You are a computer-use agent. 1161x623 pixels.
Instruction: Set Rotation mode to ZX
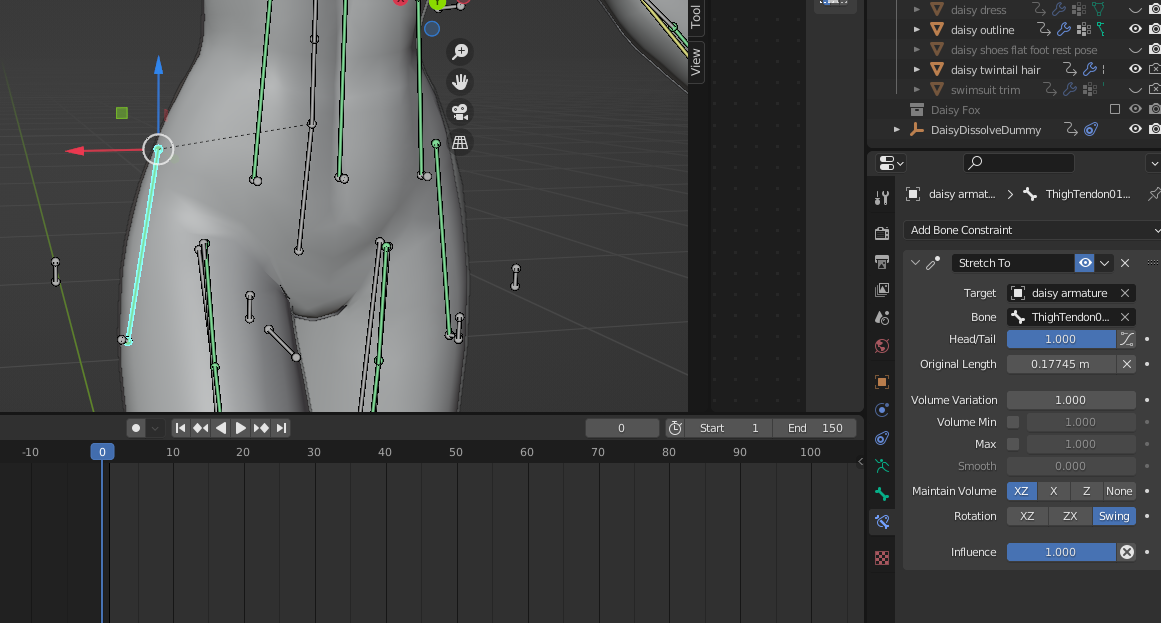[x=1070, y=516]
